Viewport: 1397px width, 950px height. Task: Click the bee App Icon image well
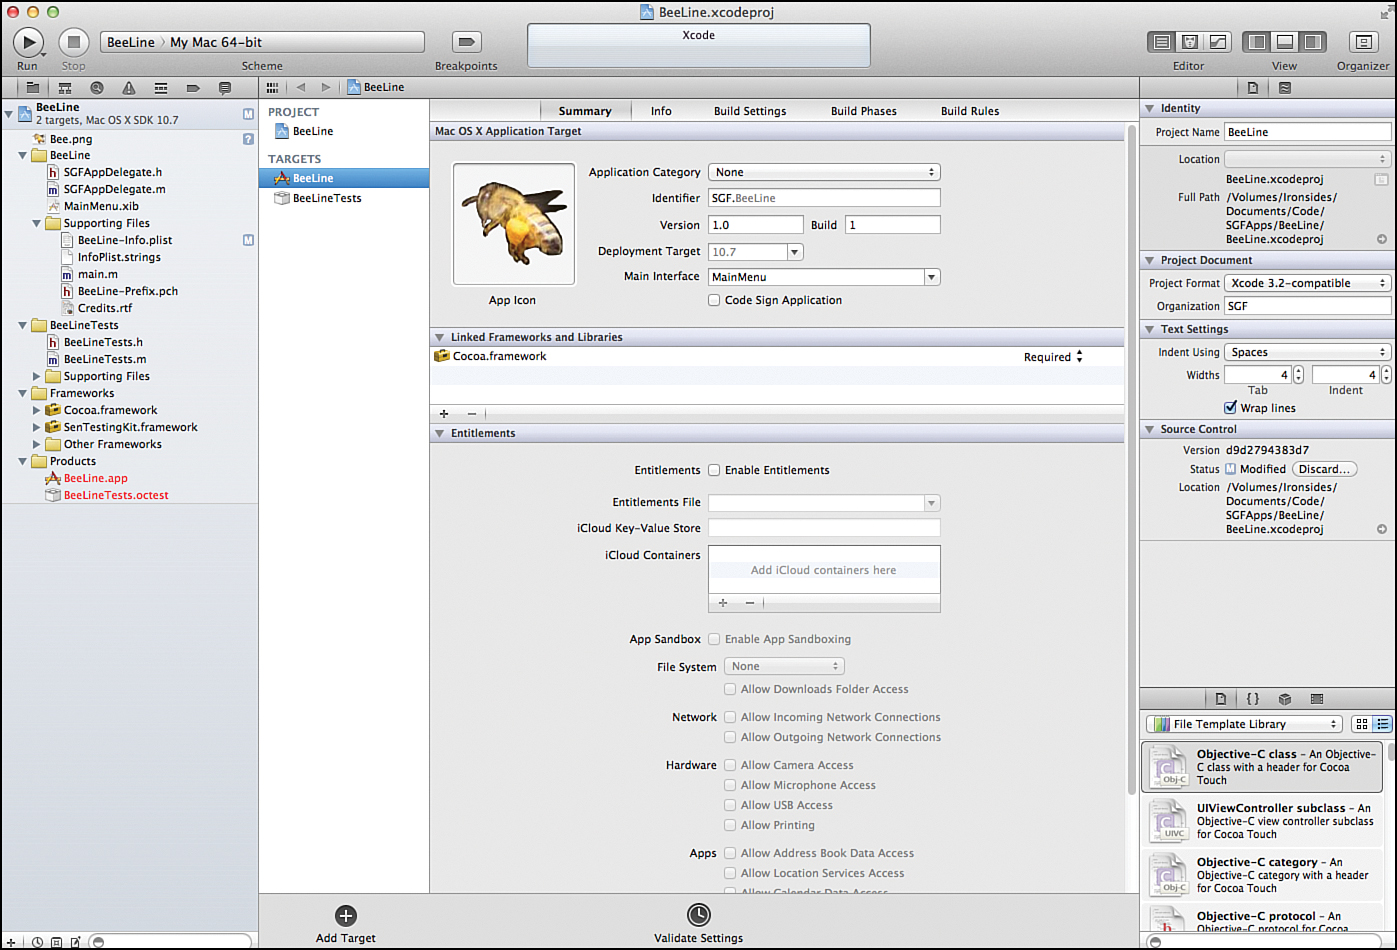[x=514, y=224]
